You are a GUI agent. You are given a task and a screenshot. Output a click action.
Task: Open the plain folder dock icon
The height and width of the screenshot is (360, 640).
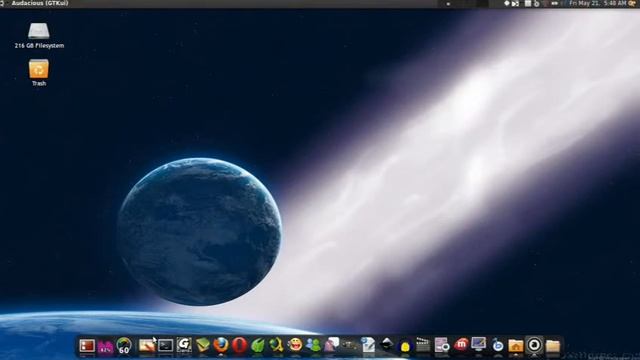point(553,346)
